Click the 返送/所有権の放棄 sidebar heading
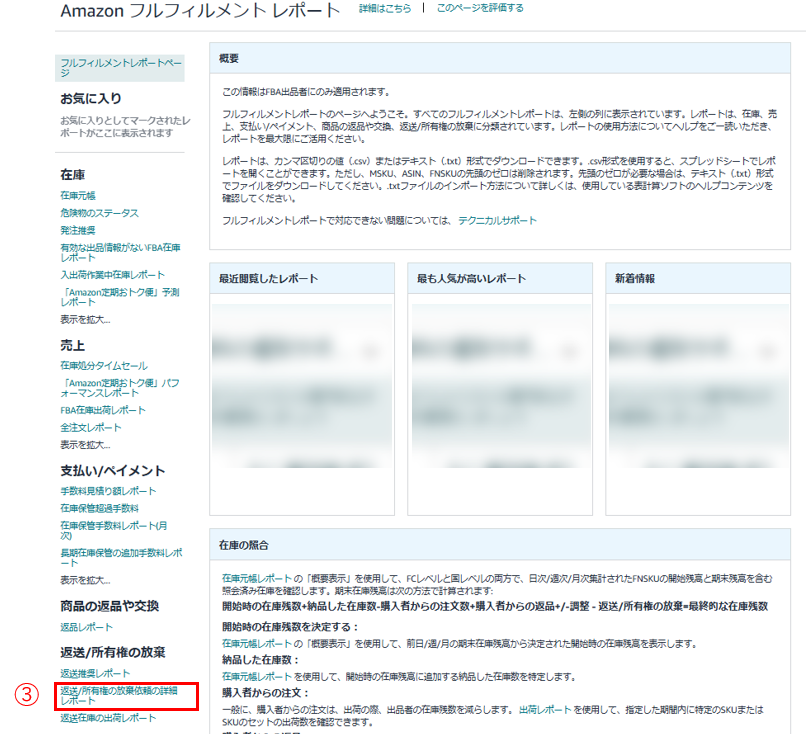 pos(112,653)
